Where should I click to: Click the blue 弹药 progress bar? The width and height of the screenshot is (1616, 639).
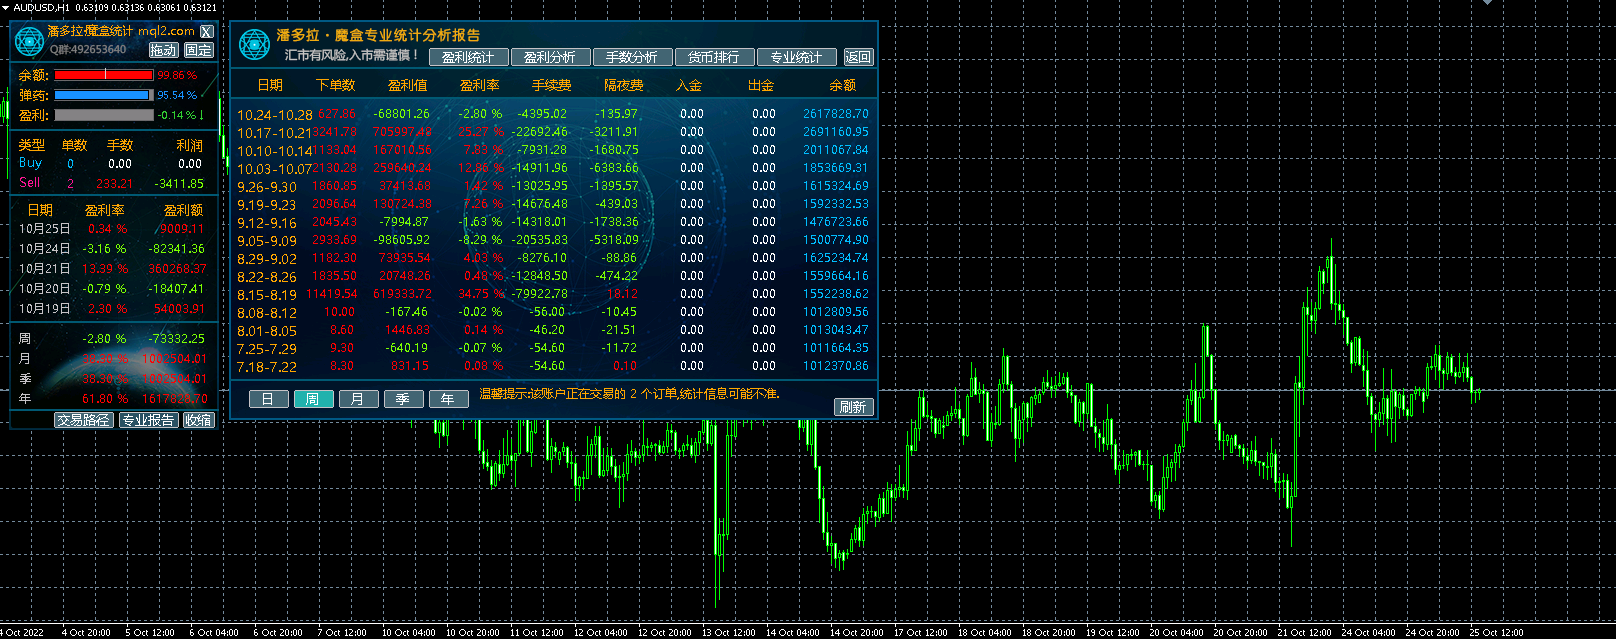104,95
